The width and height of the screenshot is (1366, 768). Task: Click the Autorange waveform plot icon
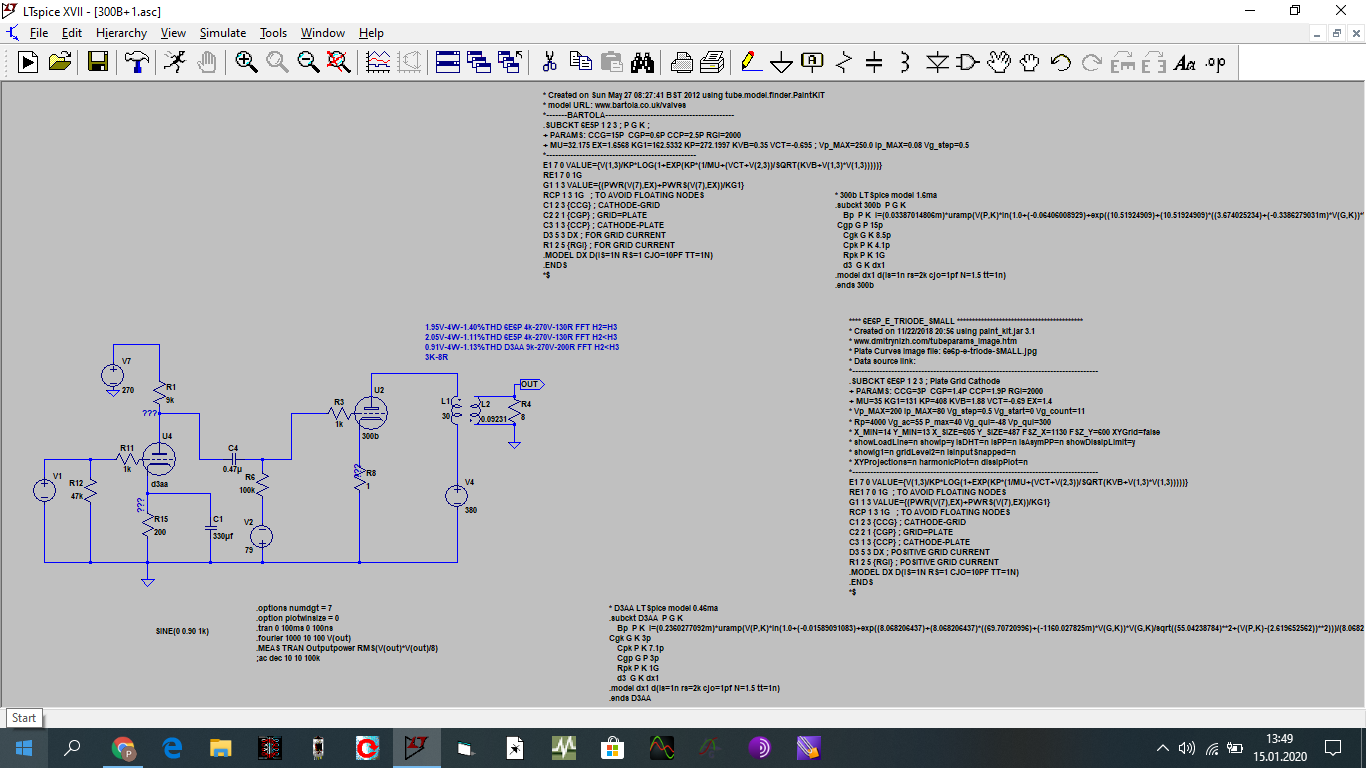tap(378, 62)
